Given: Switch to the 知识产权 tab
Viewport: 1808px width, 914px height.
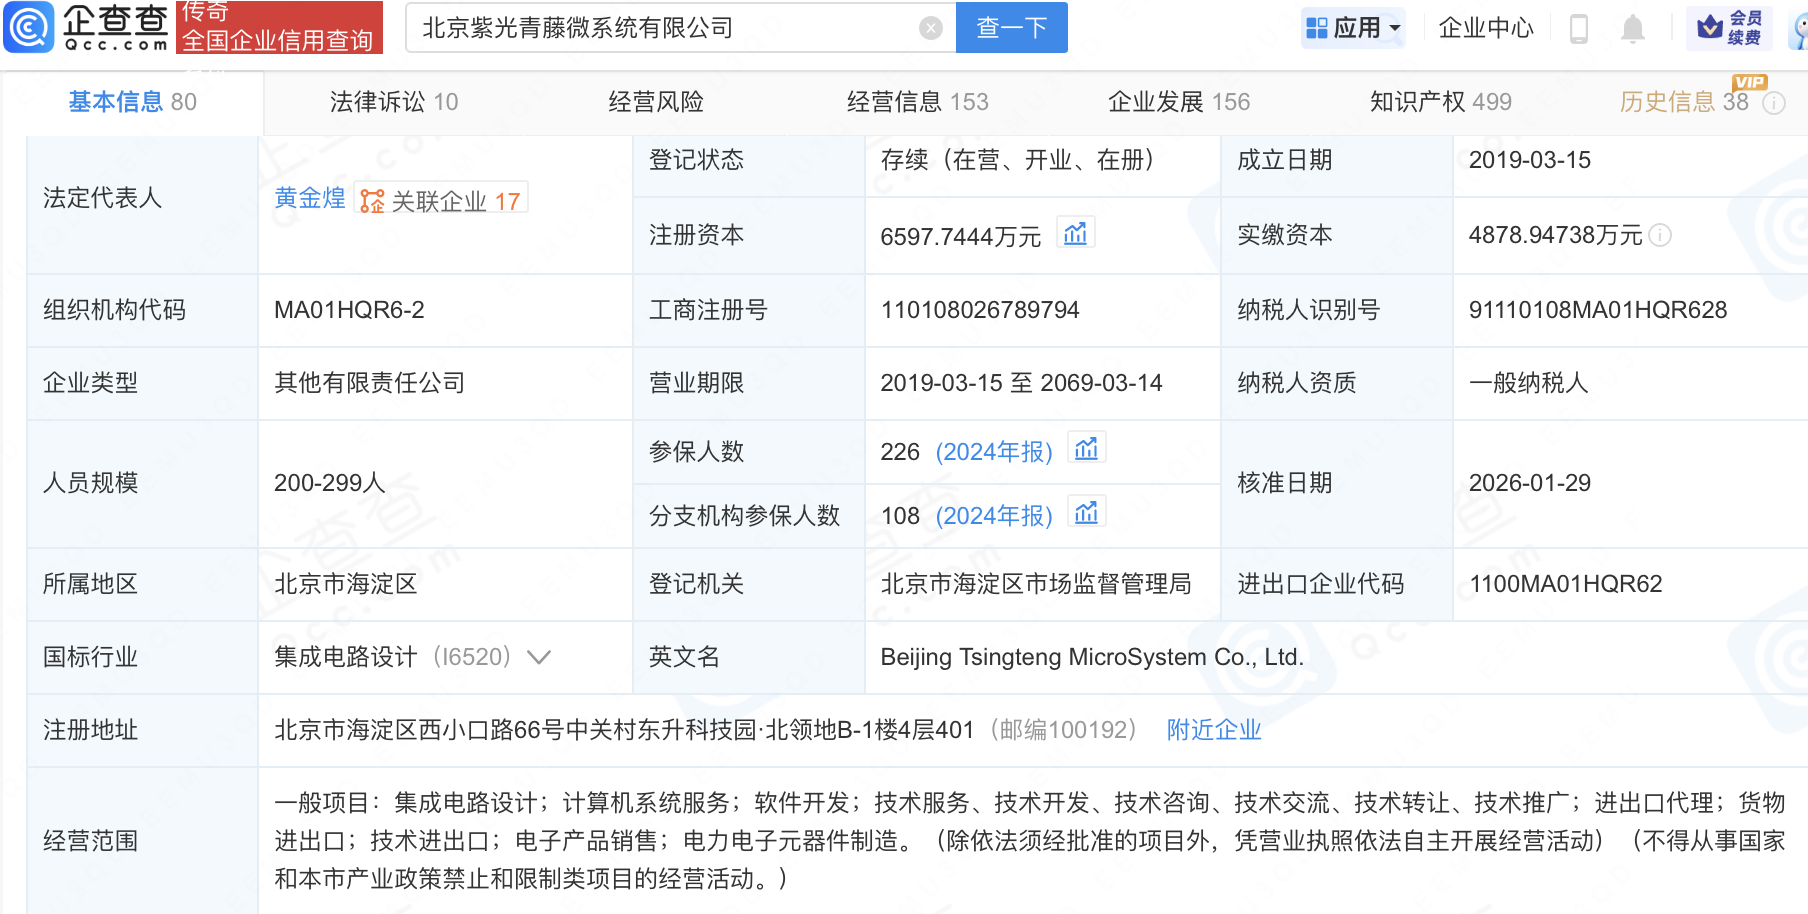Looking at the screenshot, I should [1440, 102].
